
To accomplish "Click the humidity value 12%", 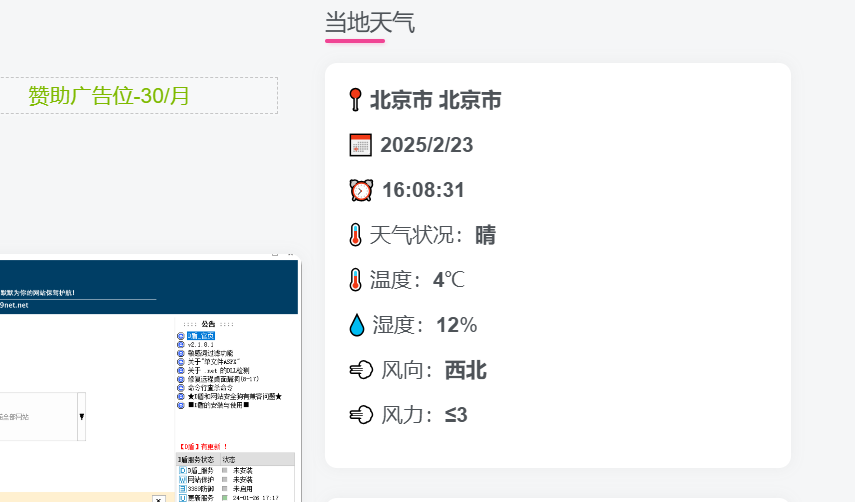I will coord(456,325).
